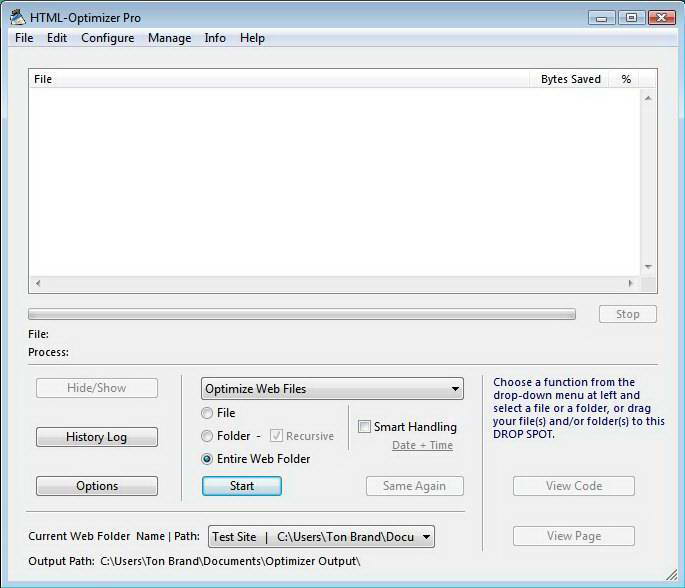Image resolution: width=685 pixels, height=588 pixels.
Task: Open the Test Site web folder dropdown
Action: (x=321, y=536)
